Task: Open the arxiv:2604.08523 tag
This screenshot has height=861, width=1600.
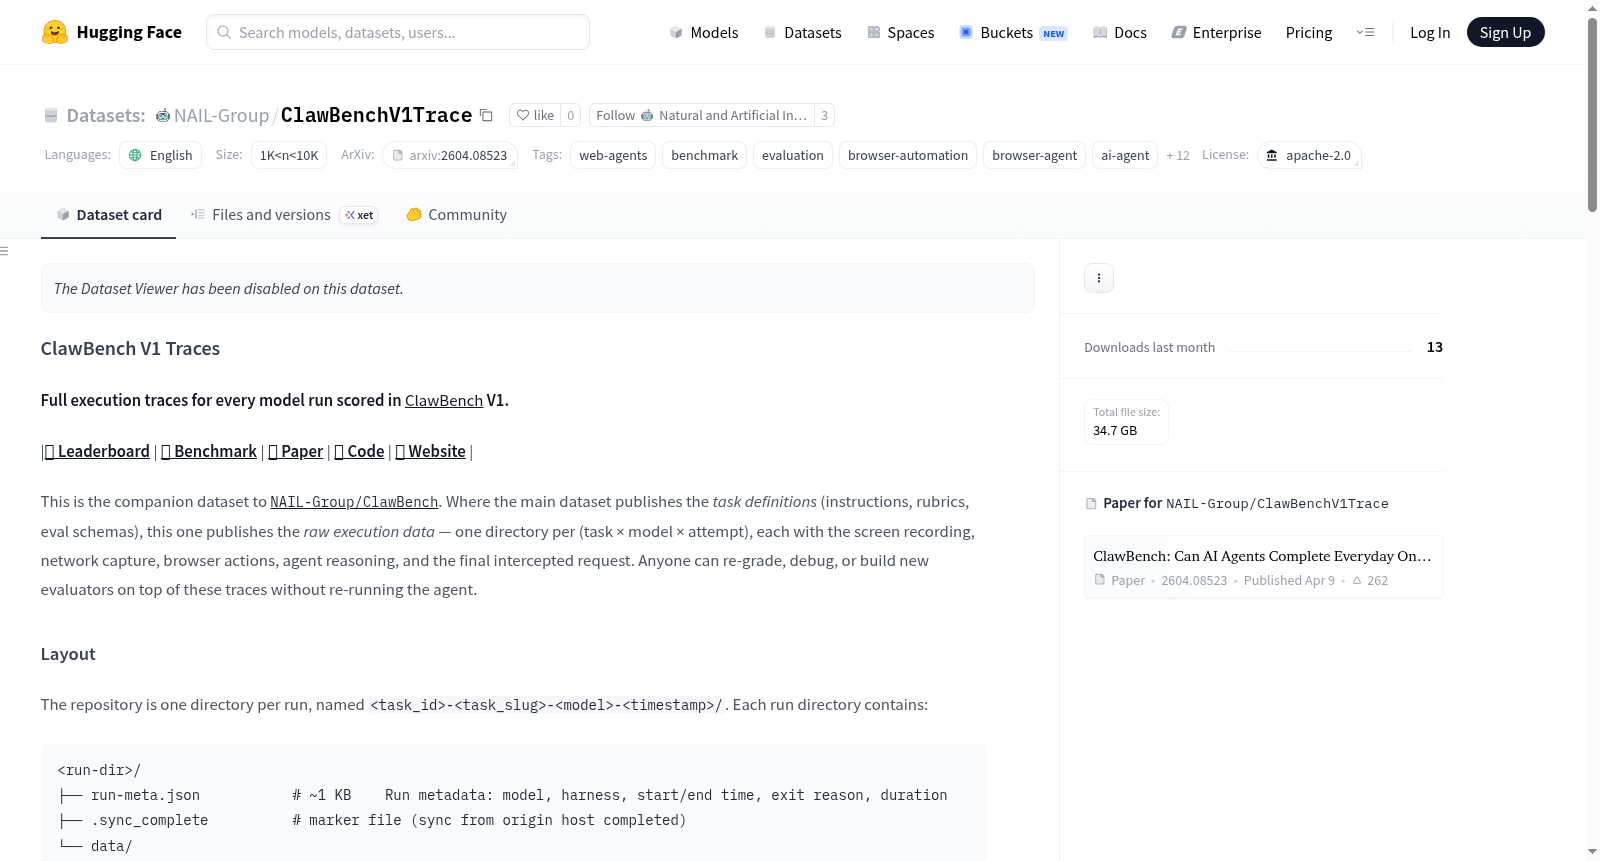Action: [x=450, y=155]
